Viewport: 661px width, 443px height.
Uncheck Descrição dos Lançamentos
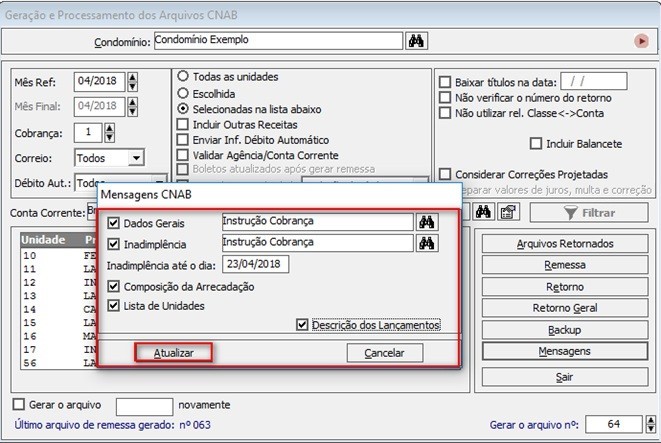pyautogui.click(x=302, y=325)
